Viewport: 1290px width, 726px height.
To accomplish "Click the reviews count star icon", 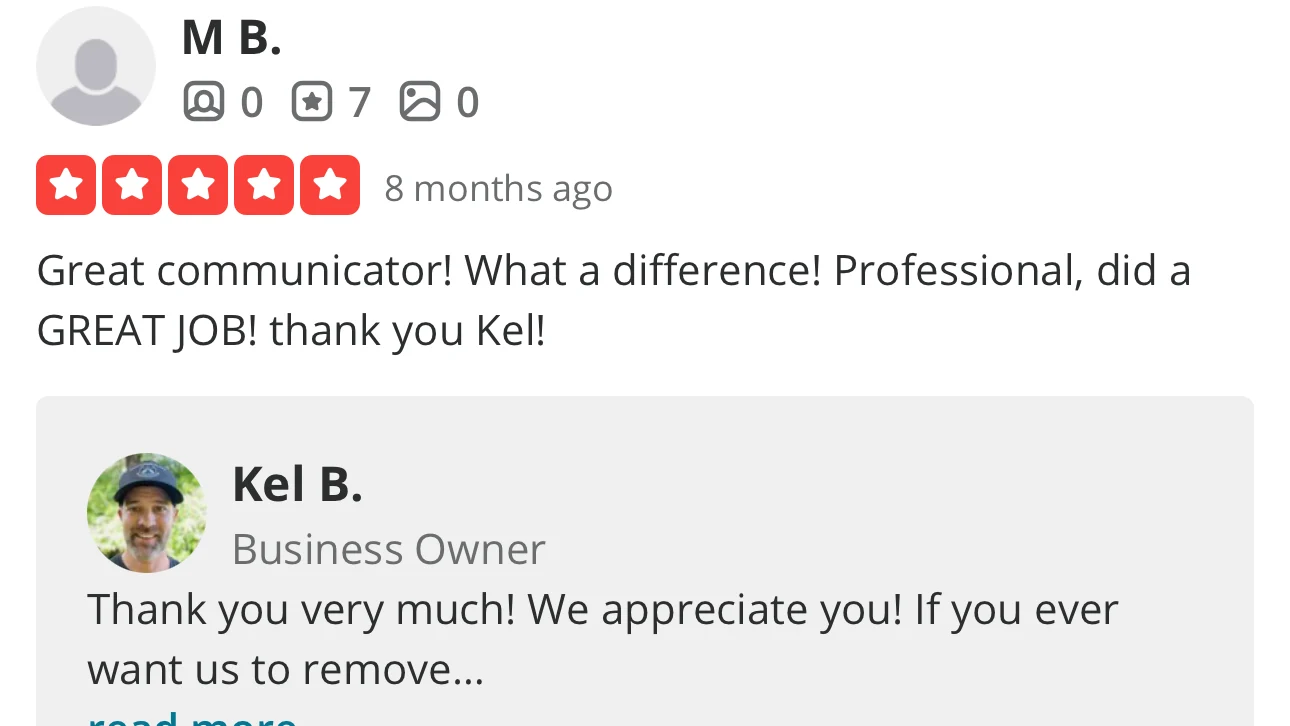I will pos(312,102).
